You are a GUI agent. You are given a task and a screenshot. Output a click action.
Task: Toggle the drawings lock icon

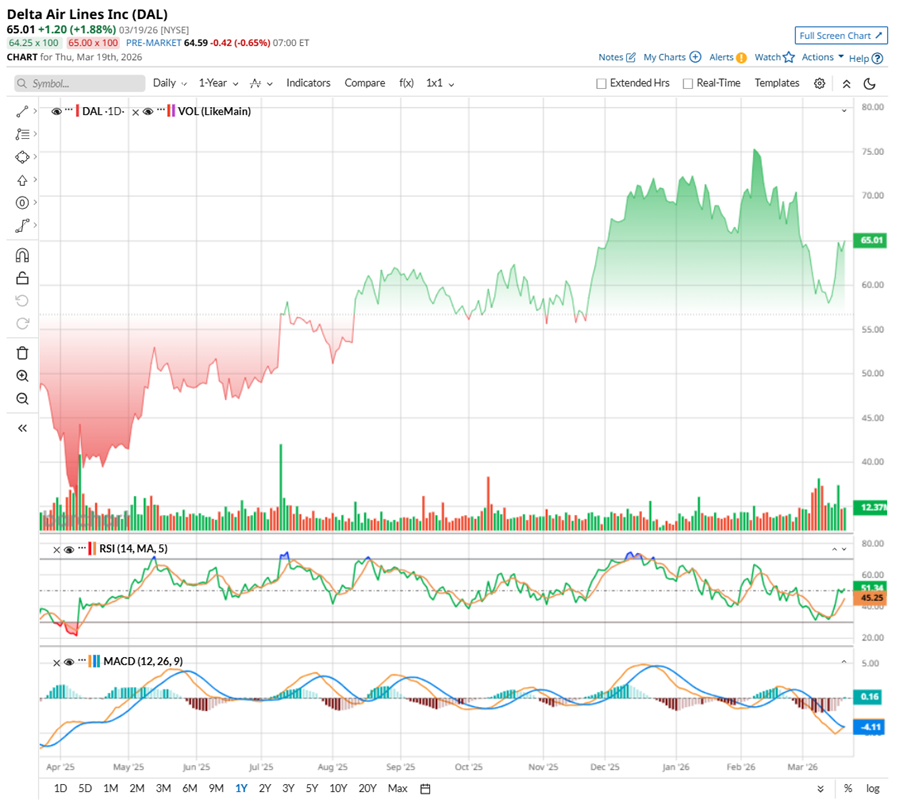point(22,278)
